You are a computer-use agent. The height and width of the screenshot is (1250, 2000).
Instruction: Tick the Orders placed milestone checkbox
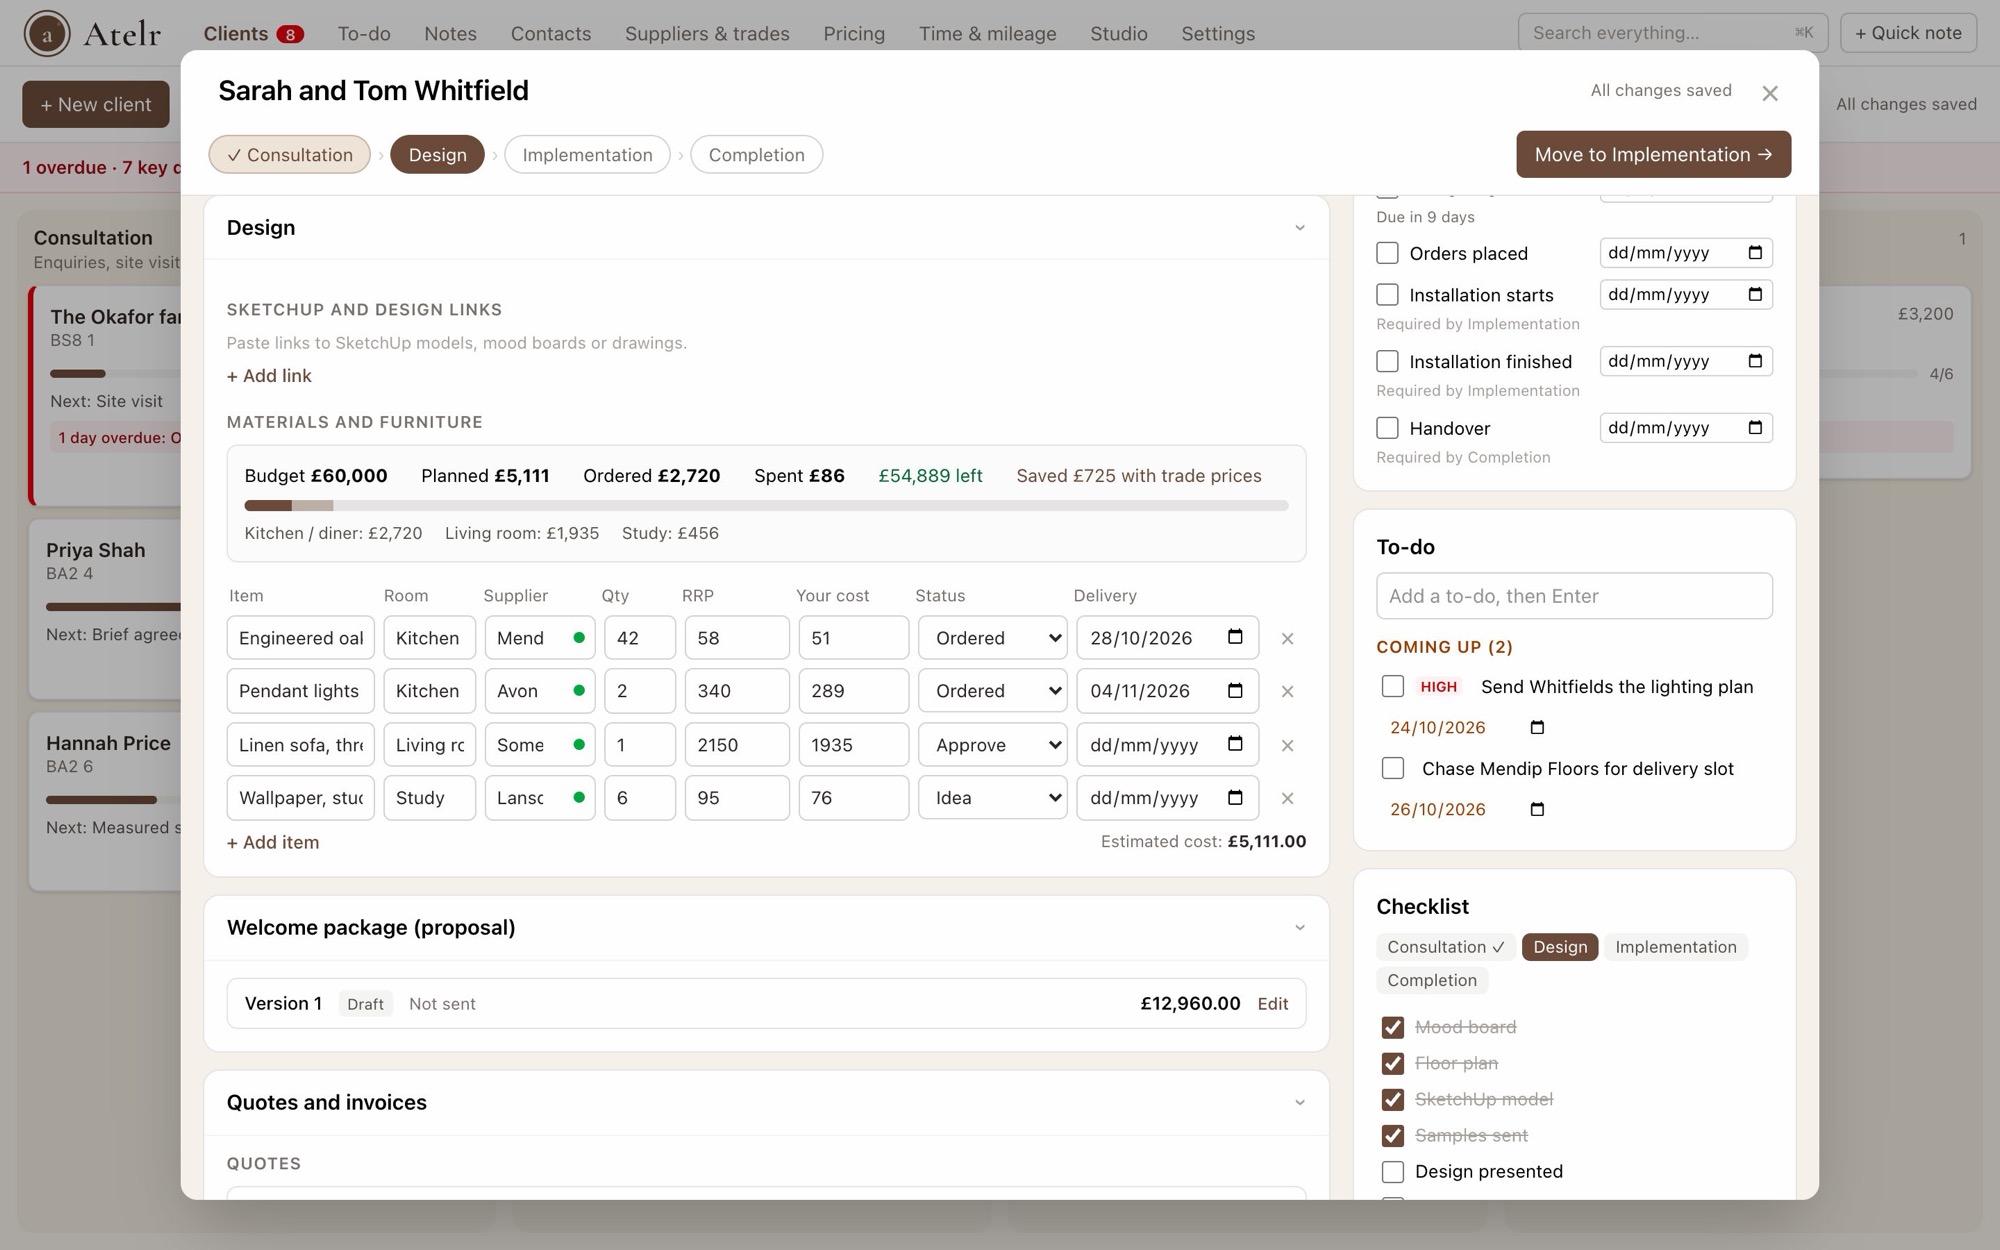click(x=1387, y=253)
